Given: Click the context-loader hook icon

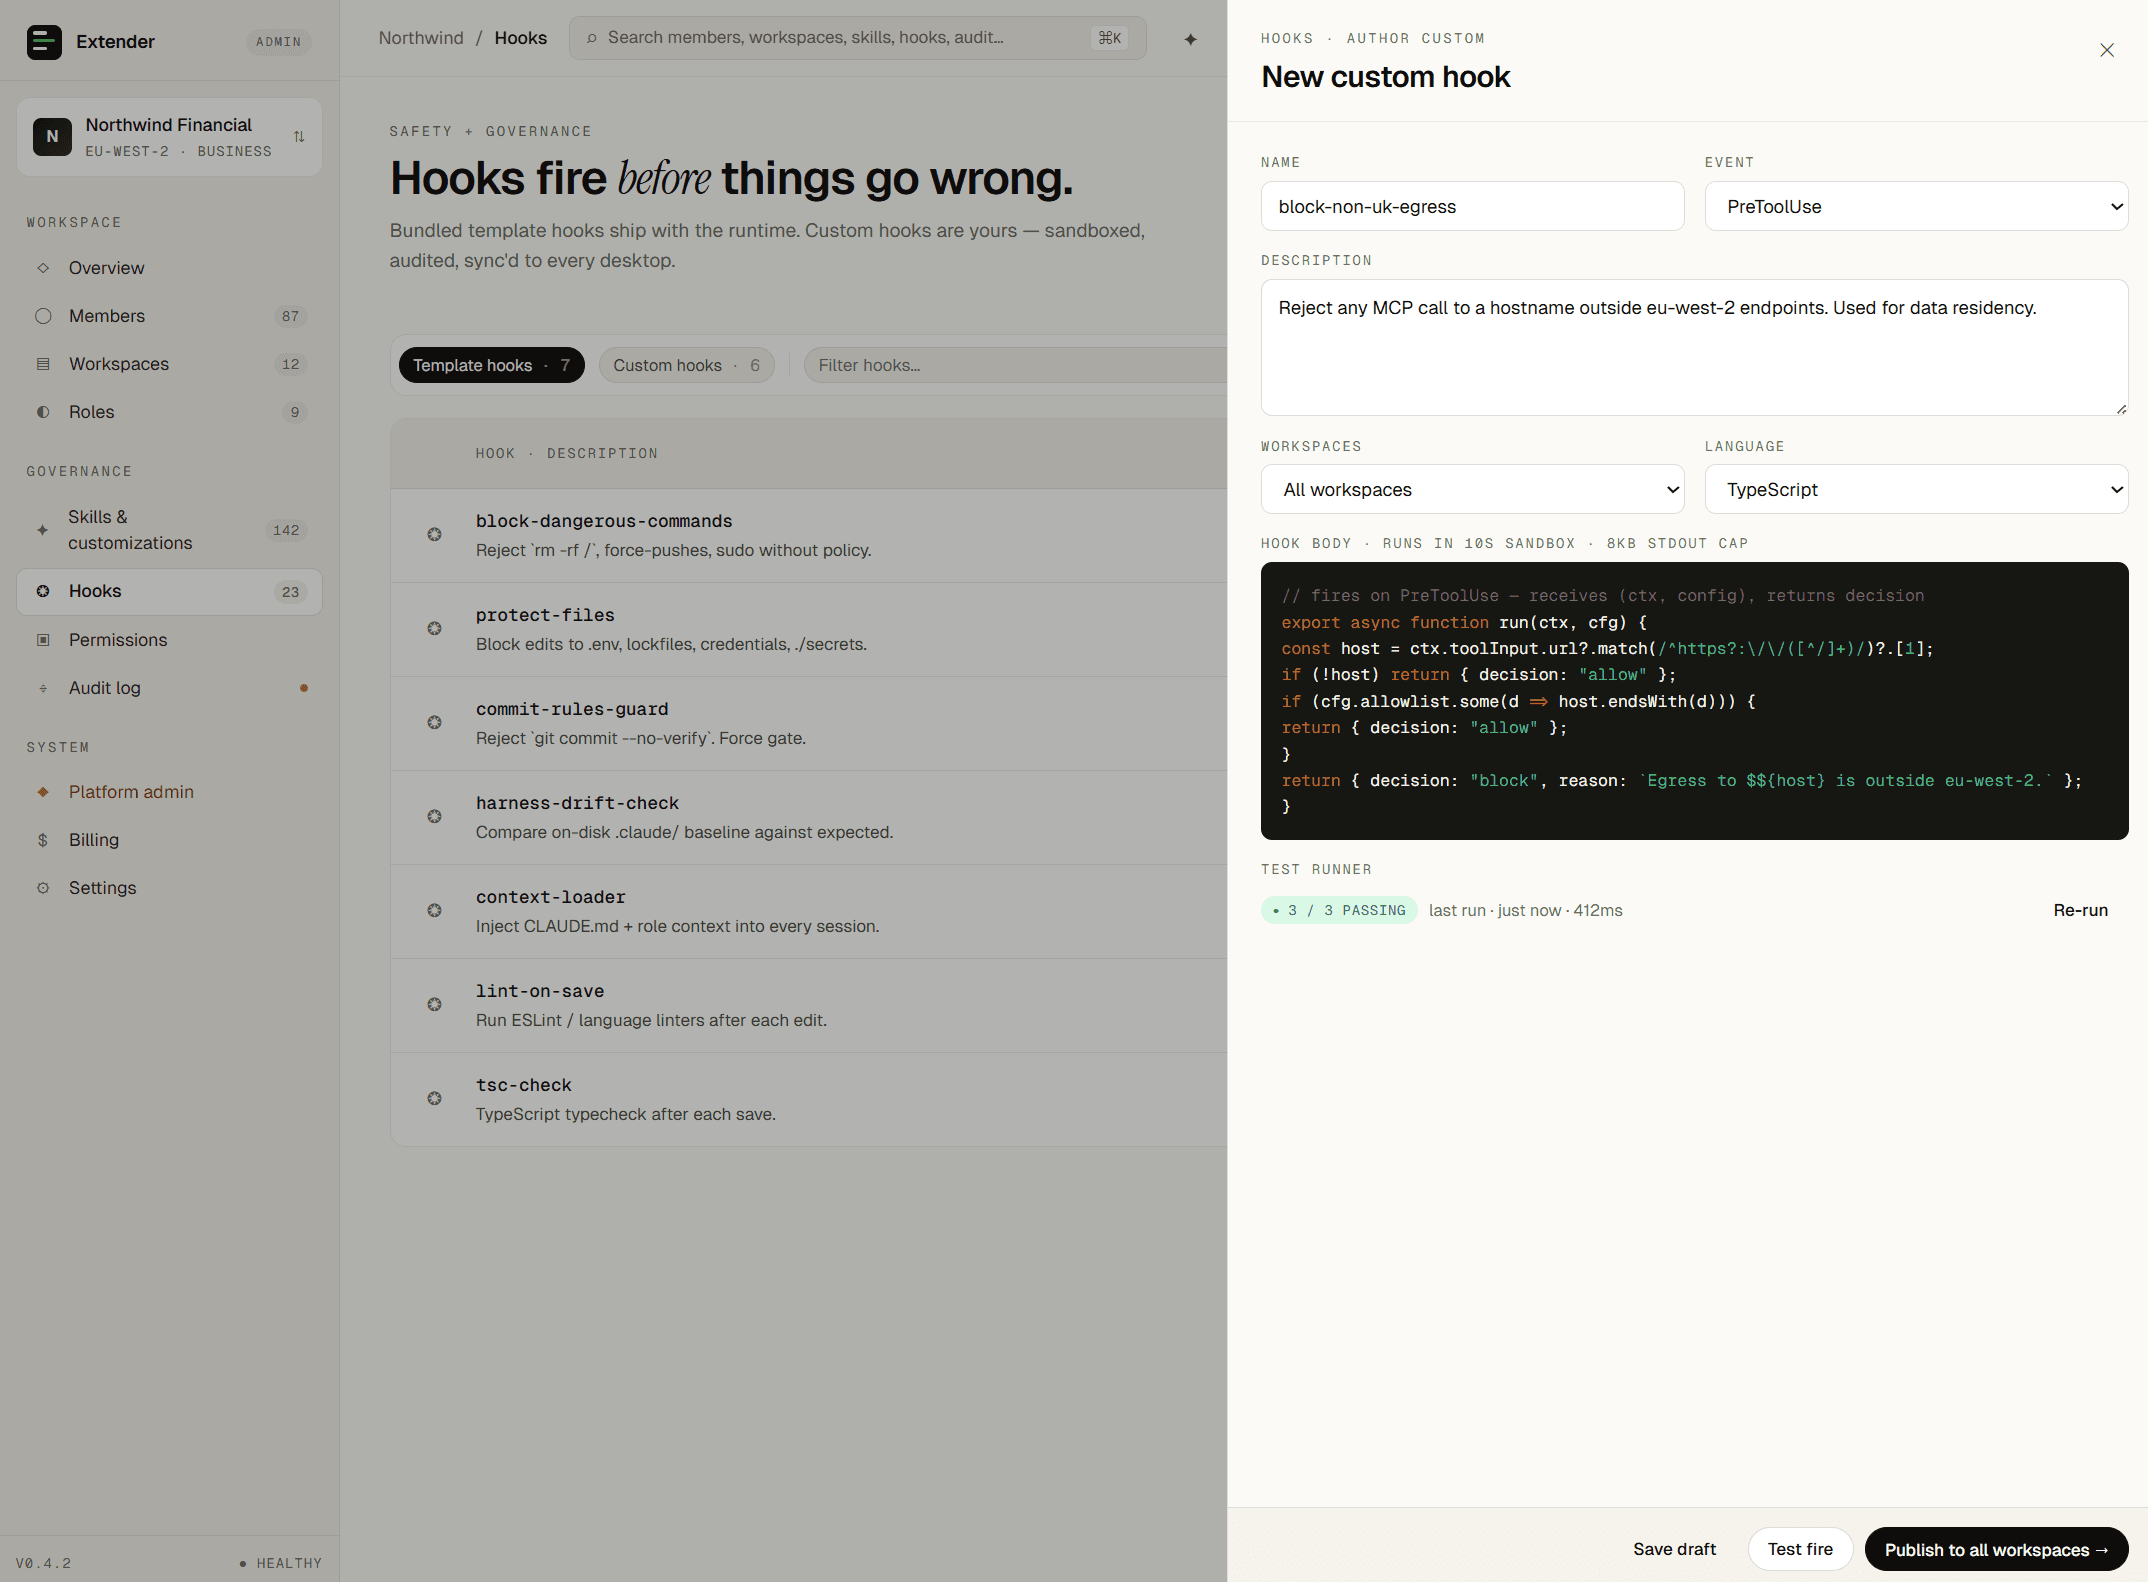Looking at the screenshot, I should coord(434,911).
